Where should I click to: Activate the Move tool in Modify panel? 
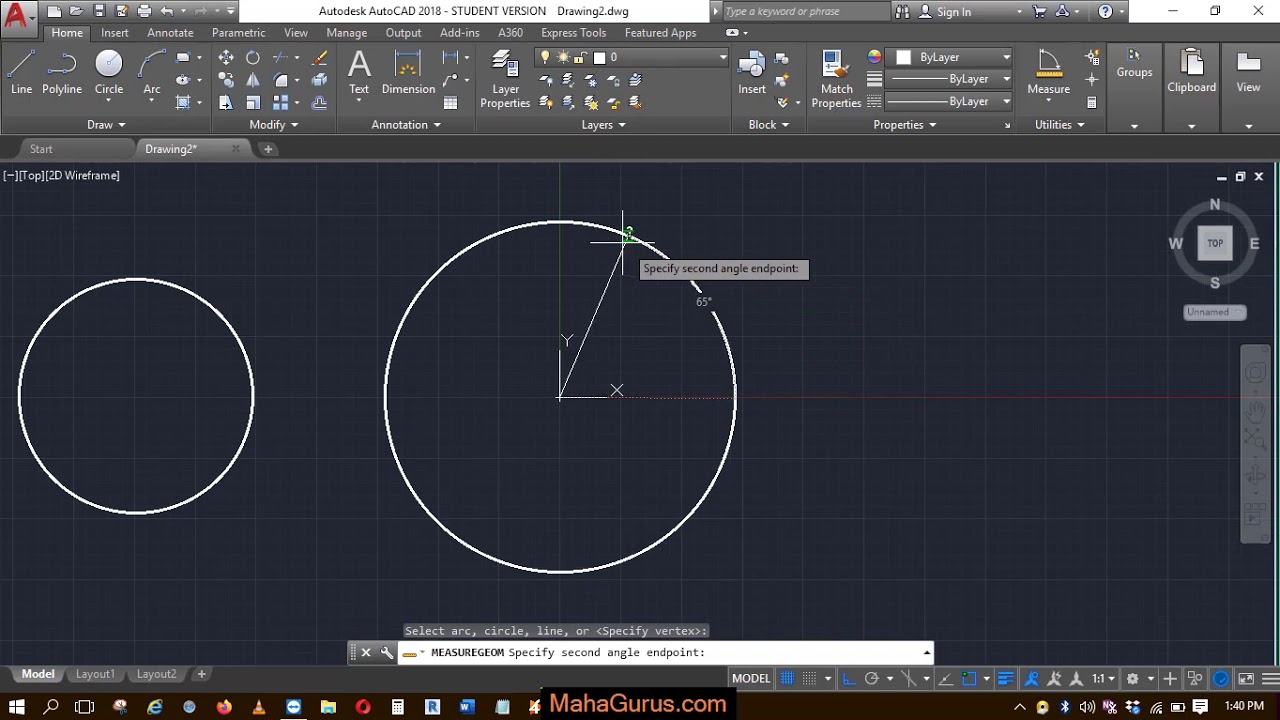(x=226, y=58)
